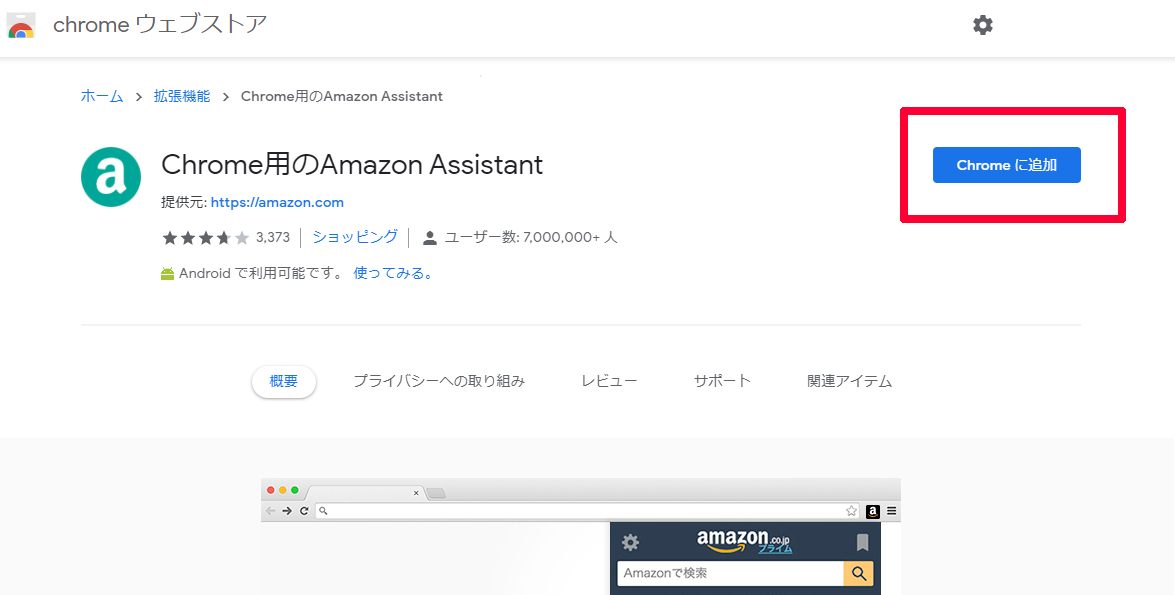Click the Chrome用のAmazon Assistant heading

click(352, 165)
